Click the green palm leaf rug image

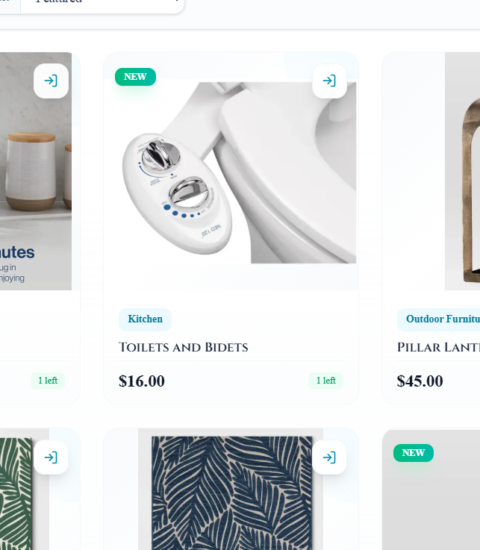(x=16, y=493)
